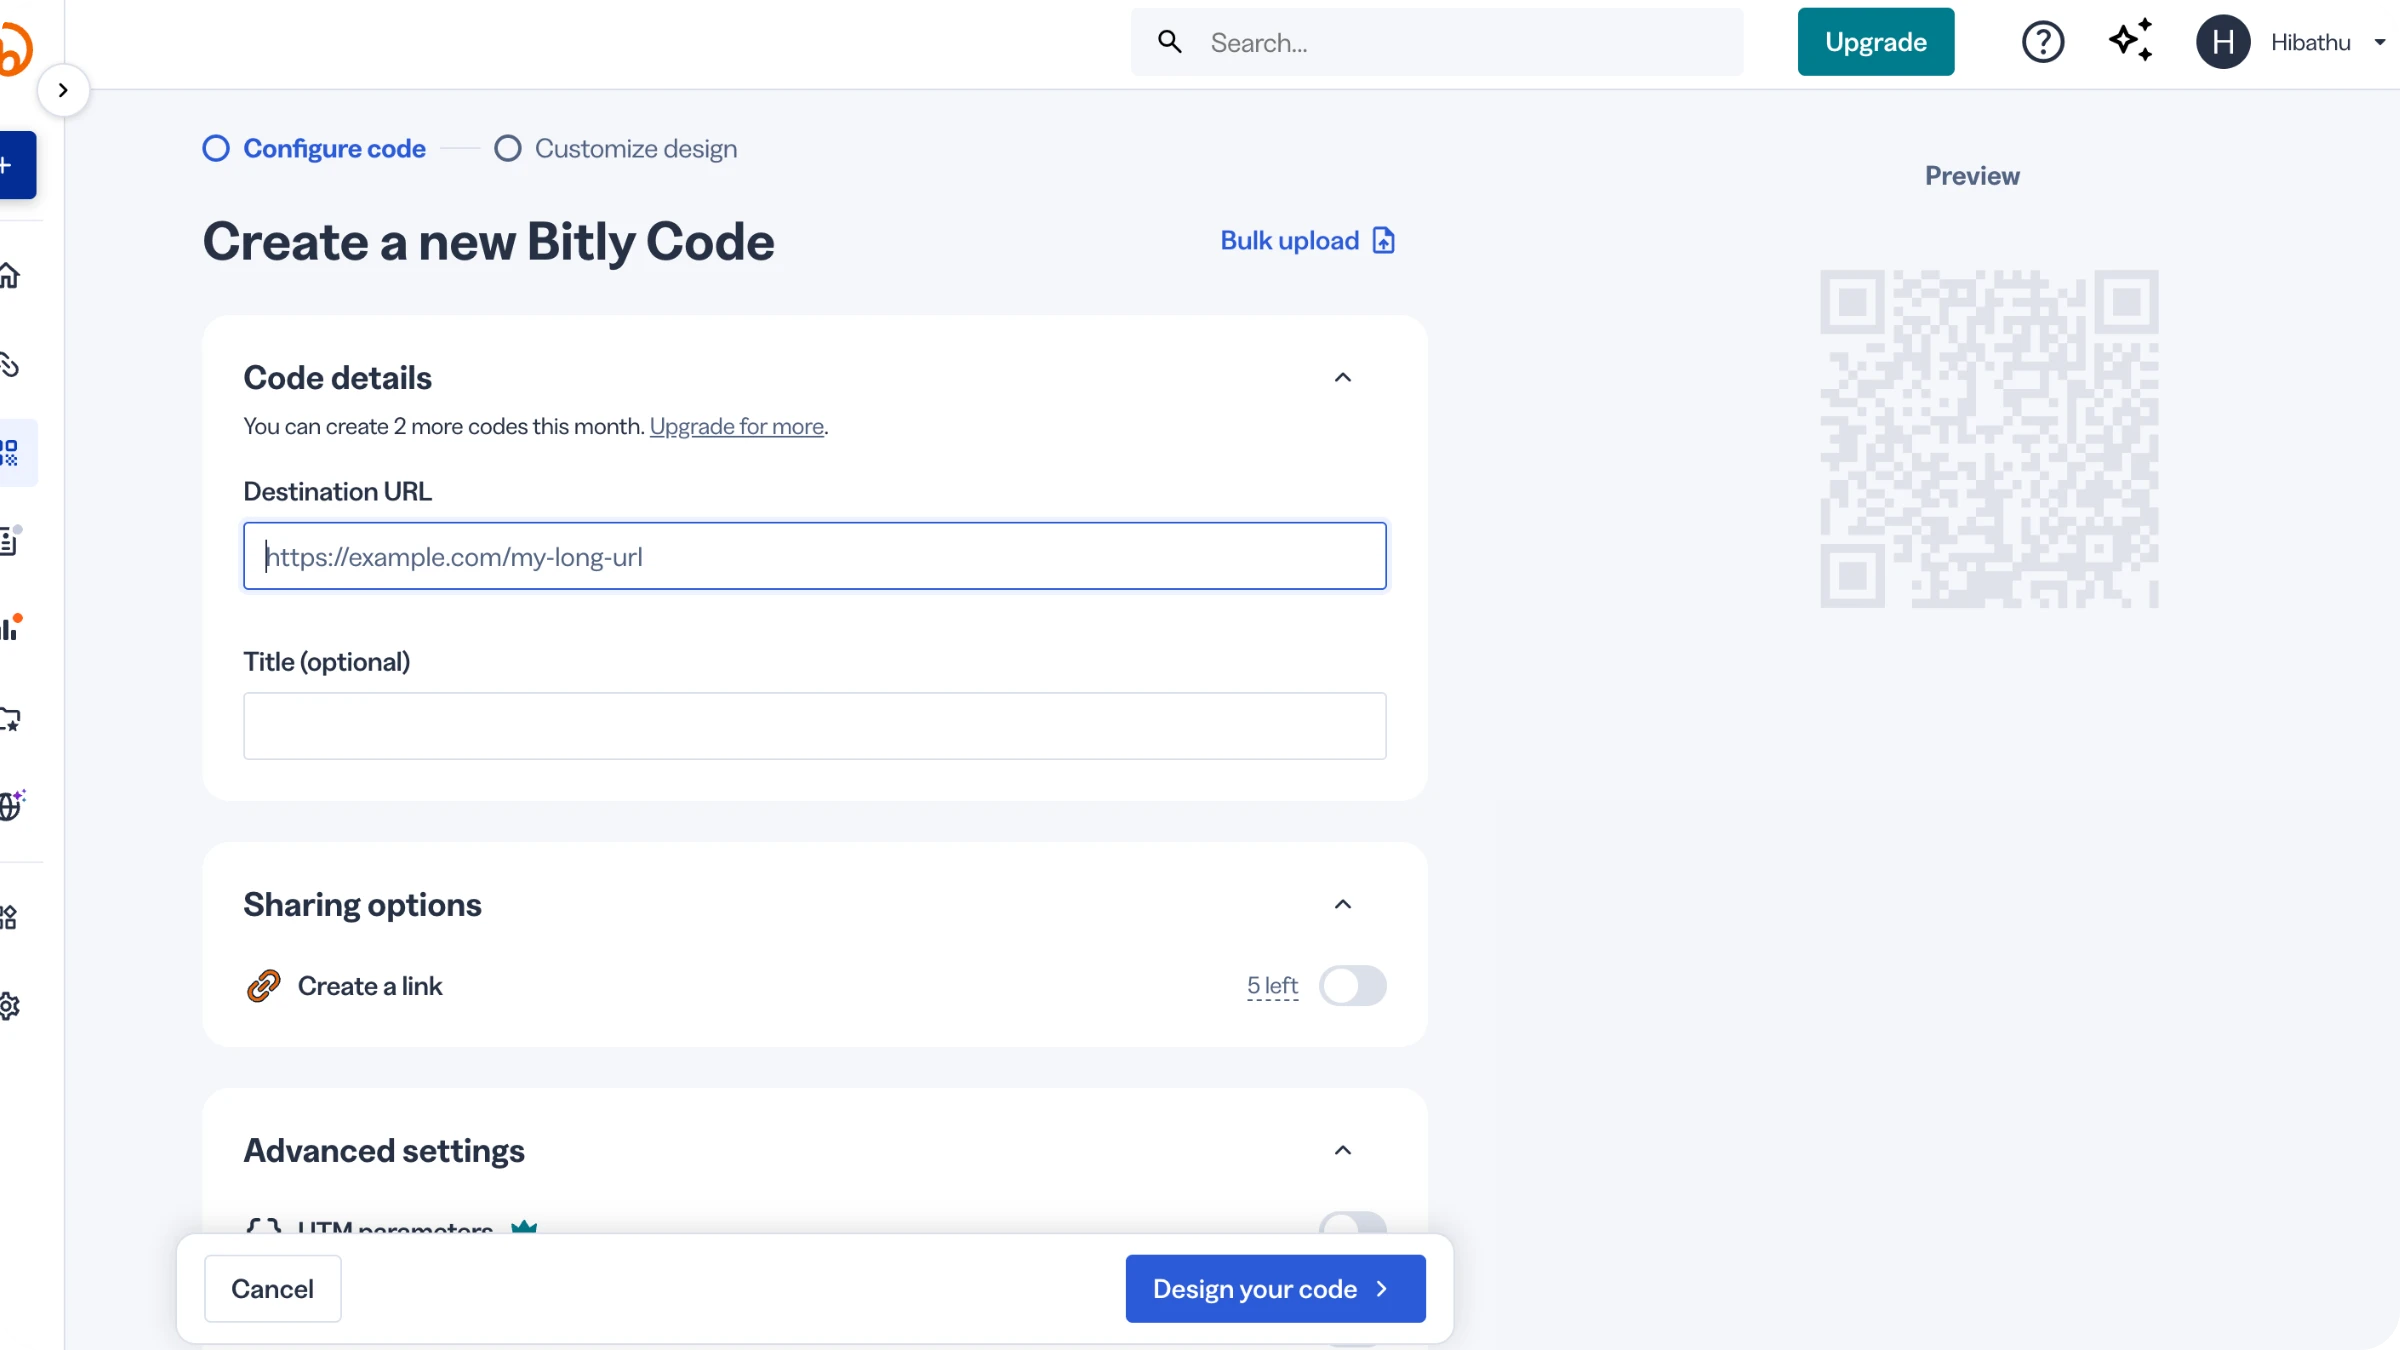Open the AI sparkle assistant icon
This screenshot has height=1350, width=2400.
pos(2131,40)
